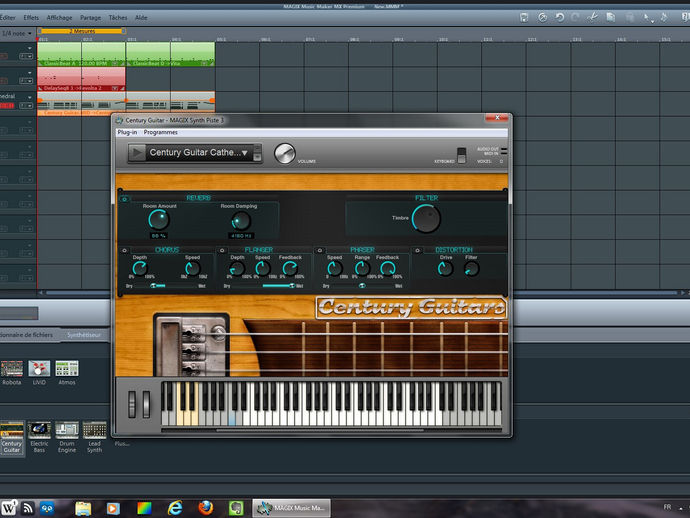
Task: Click the Chorus Speed knob
Action: click(x=192, y=268)
